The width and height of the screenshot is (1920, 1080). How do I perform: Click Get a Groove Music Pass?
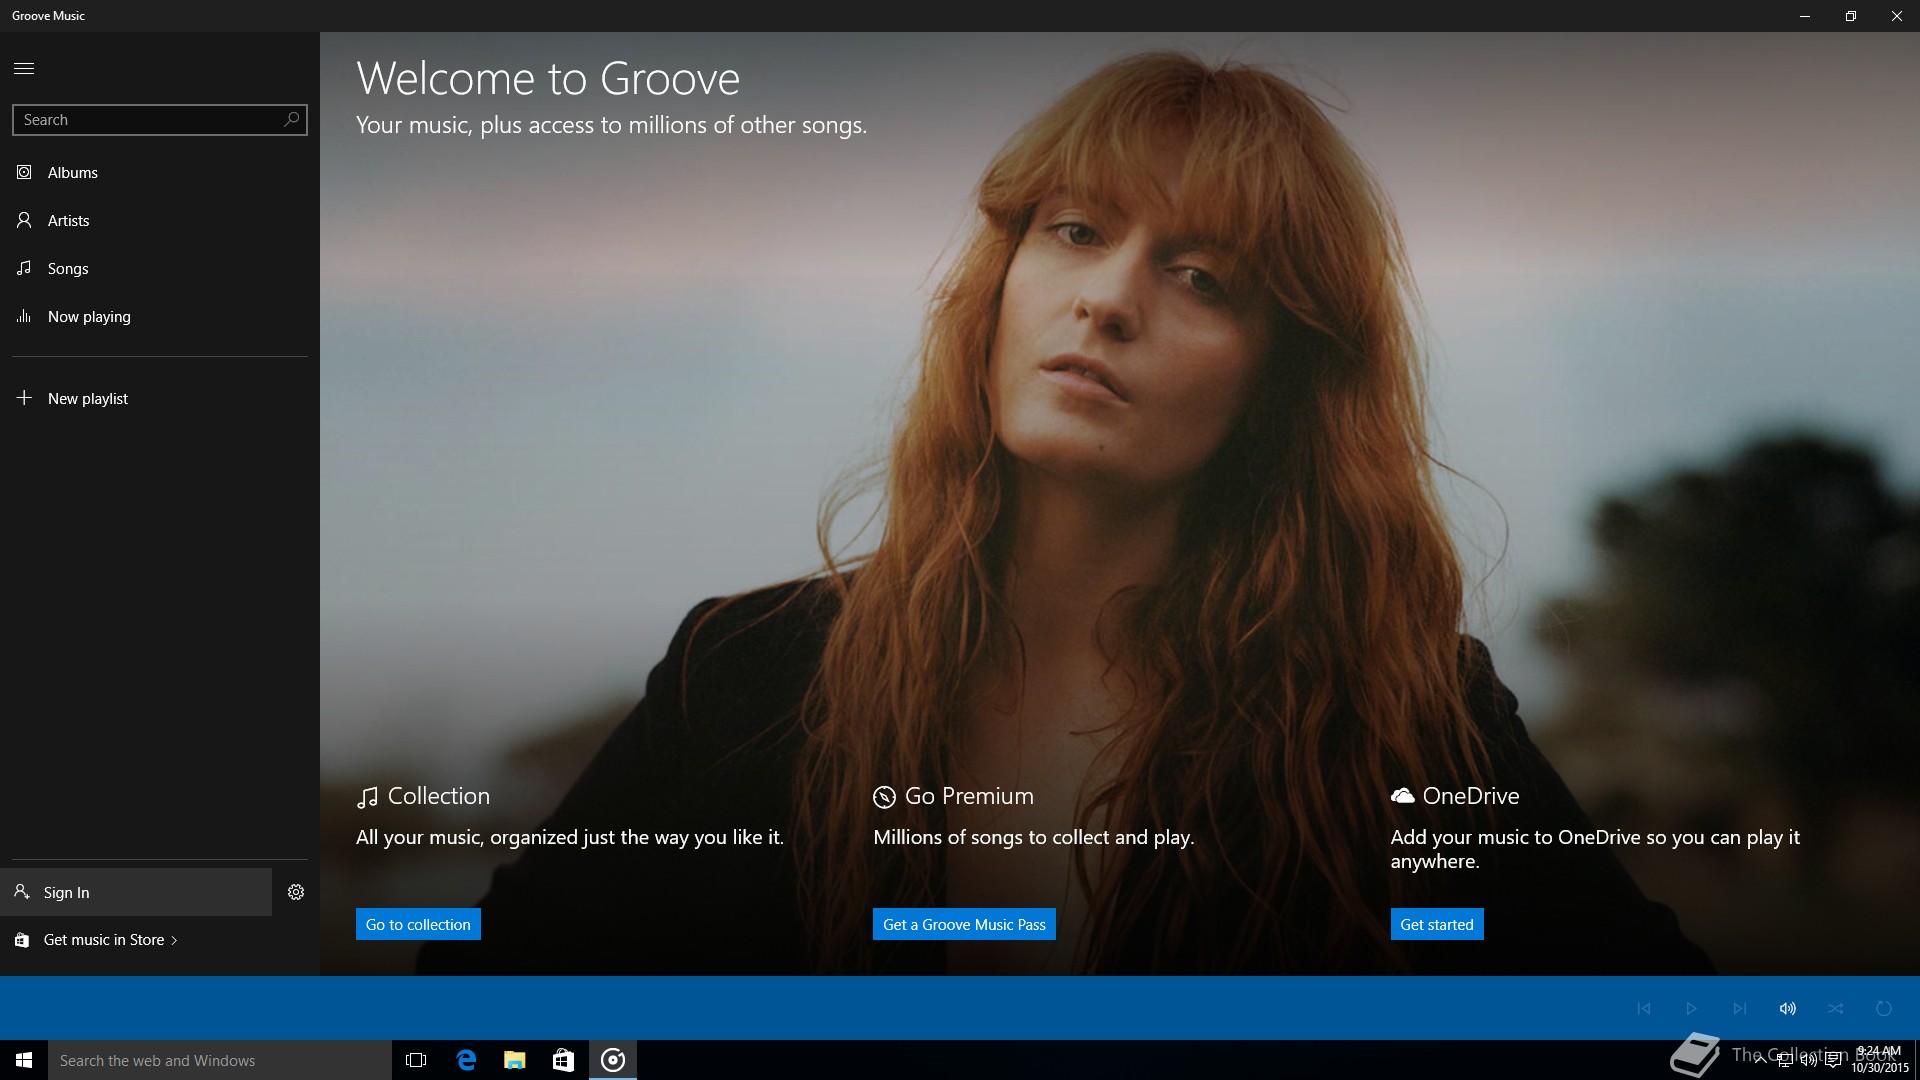pyautogui.click(x=964, y=924)
